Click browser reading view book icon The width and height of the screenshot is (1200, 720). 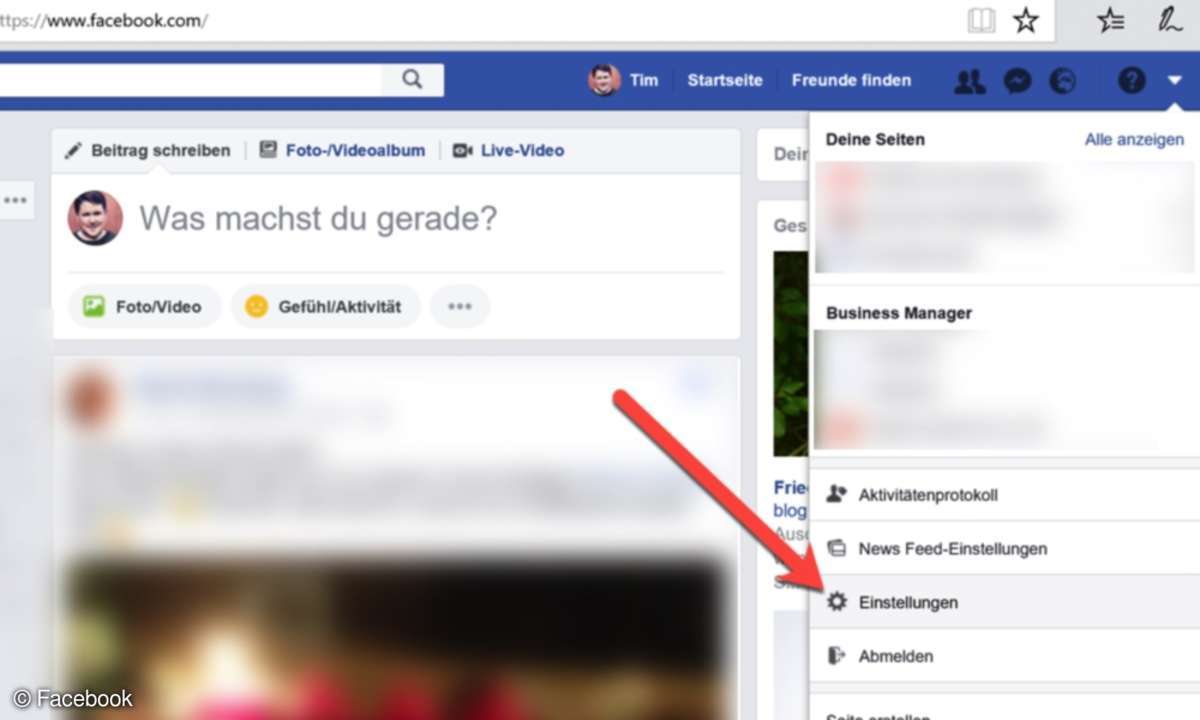point(982,21)
